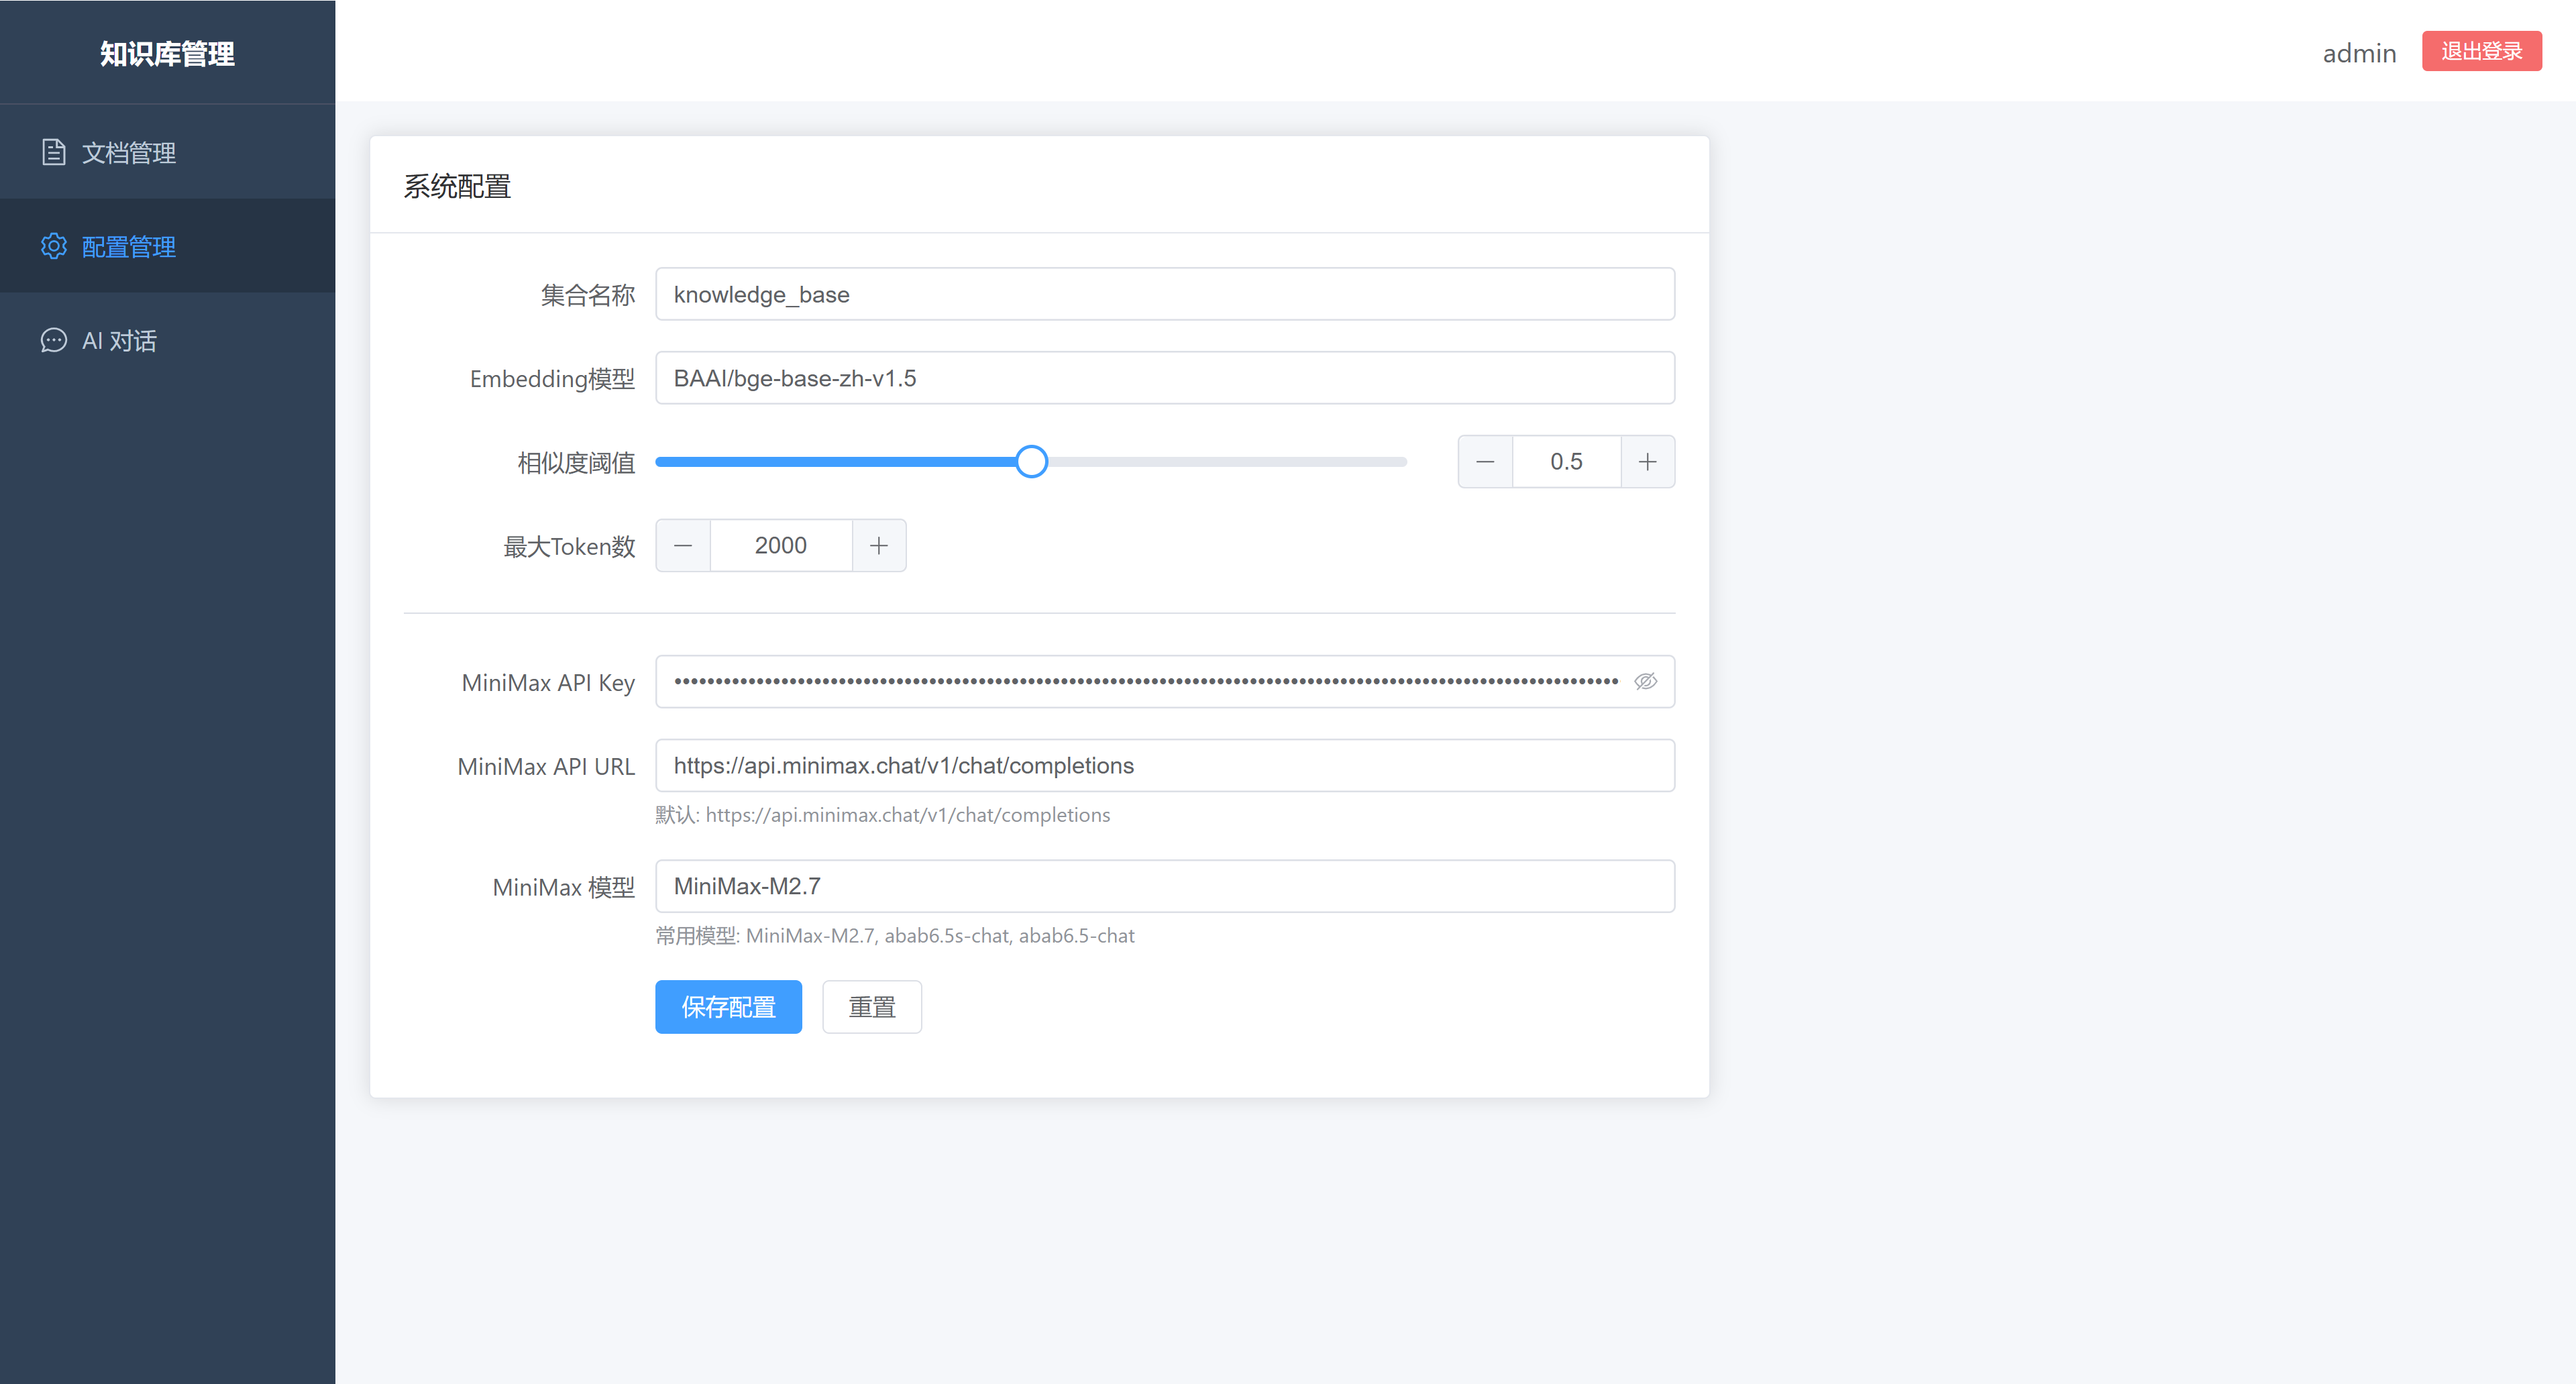This screenshot has width=2576, height=1384.
Task: Decrease similarity threshold with minus button
Action: point(1485,462)
